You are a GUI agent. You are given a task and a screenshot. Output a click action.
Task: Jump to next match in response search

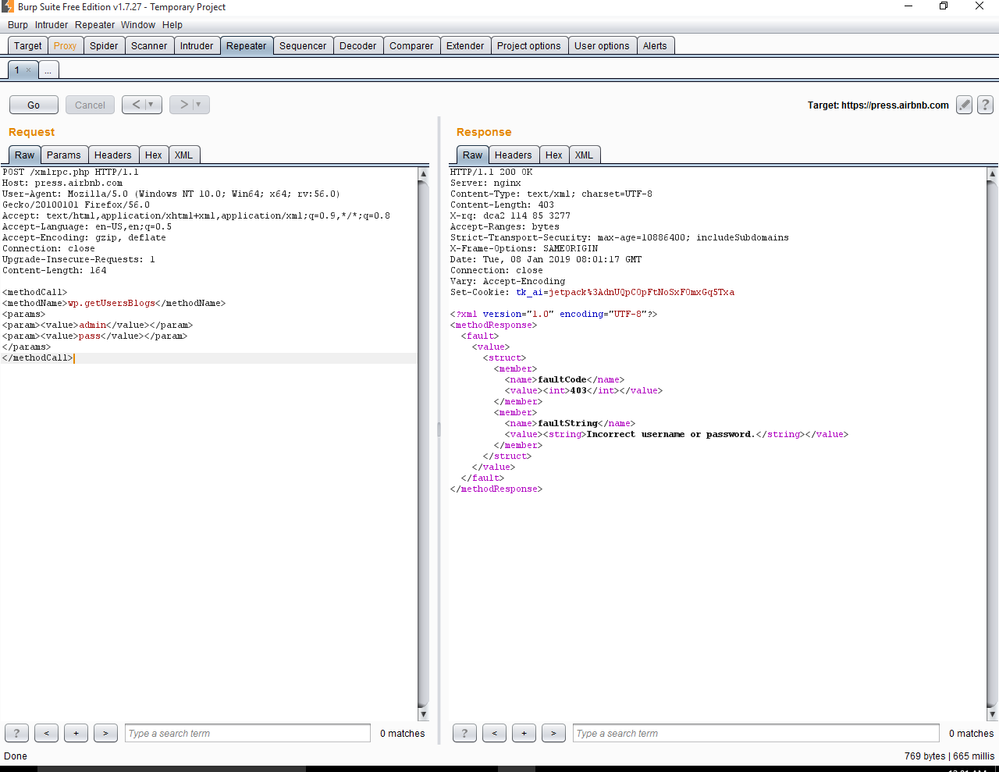coord(553,733)
